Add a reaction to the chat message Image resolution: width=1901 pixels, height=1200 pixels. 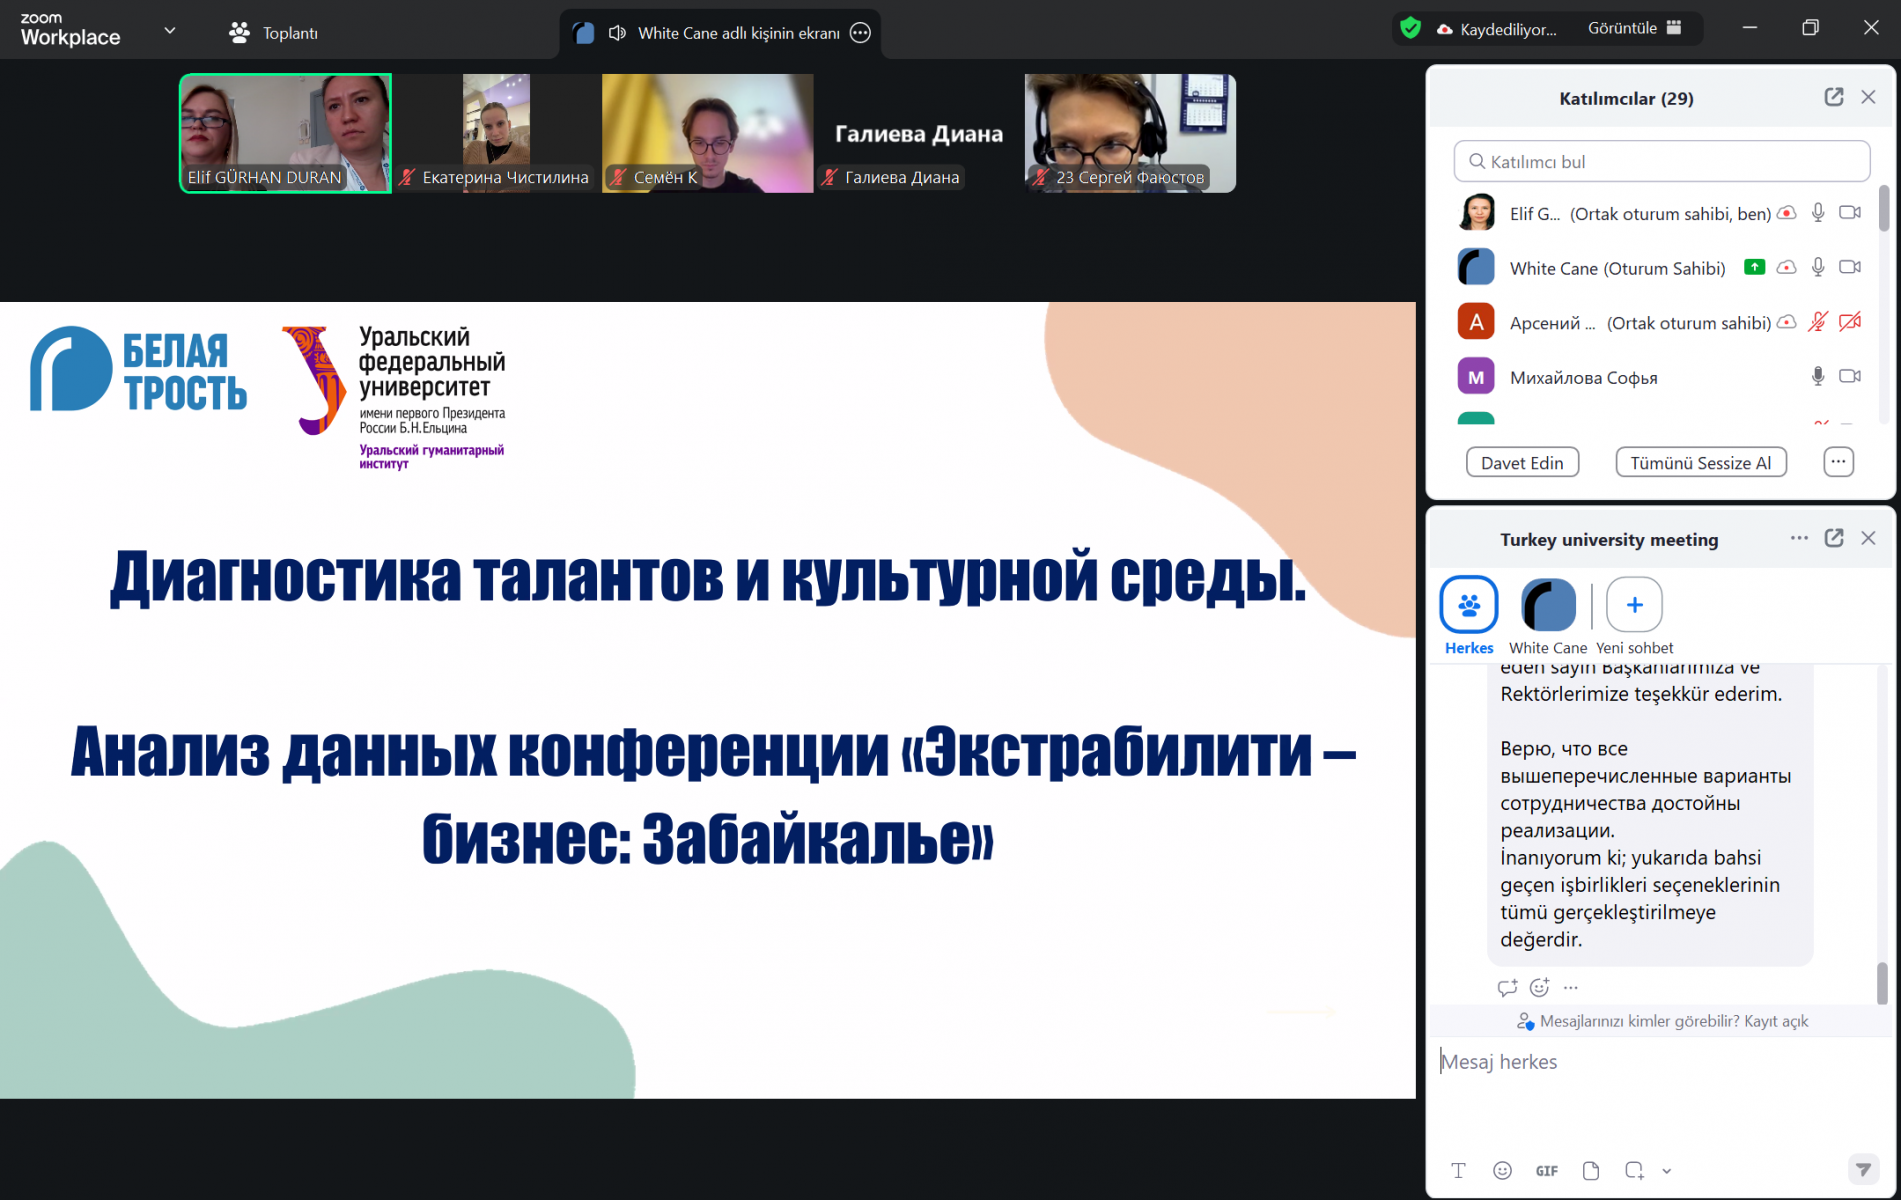(1539, 987)
